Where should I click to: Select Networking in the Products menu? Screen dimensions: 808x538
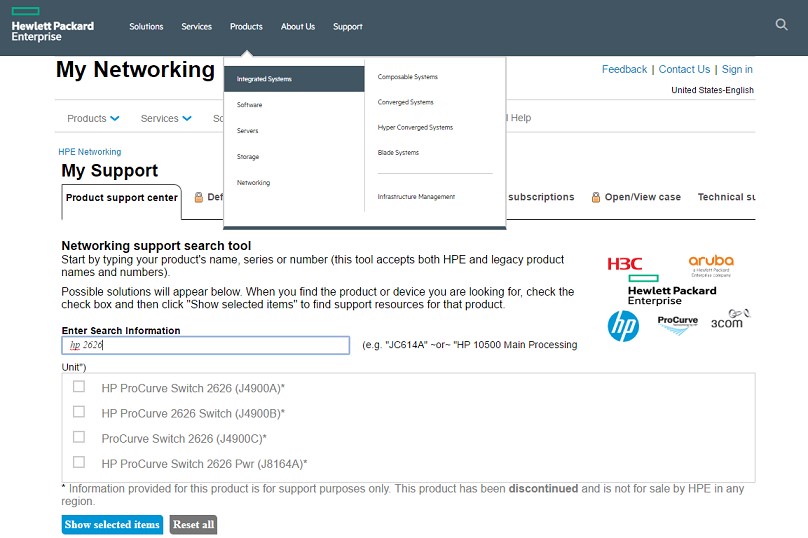tap(254, 182)
